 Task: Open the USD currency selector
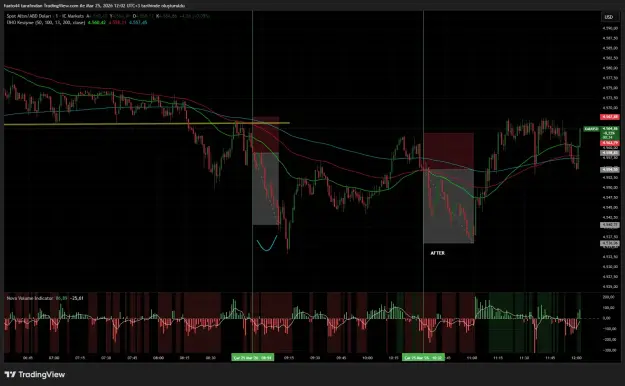608,17
